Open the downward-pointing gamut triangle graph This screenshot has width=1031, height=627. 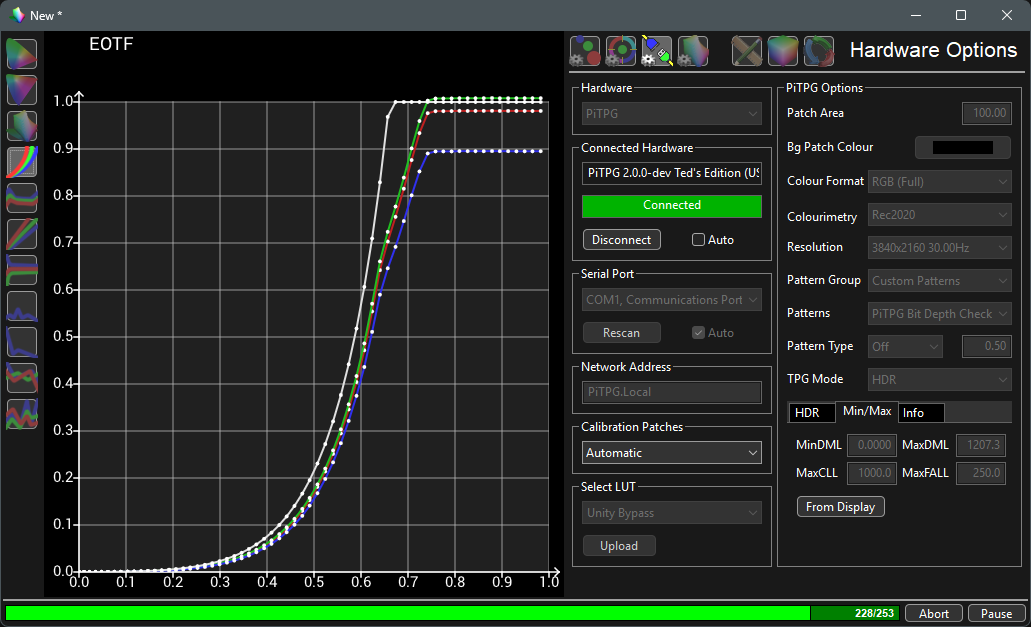[22, 90]
